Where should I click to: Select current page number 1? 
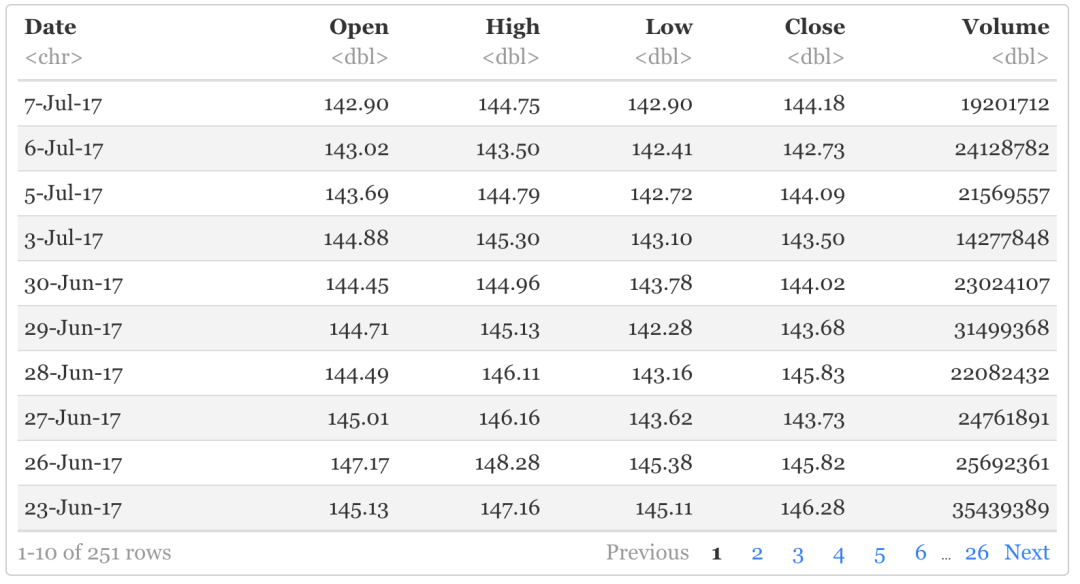[716, 553]
